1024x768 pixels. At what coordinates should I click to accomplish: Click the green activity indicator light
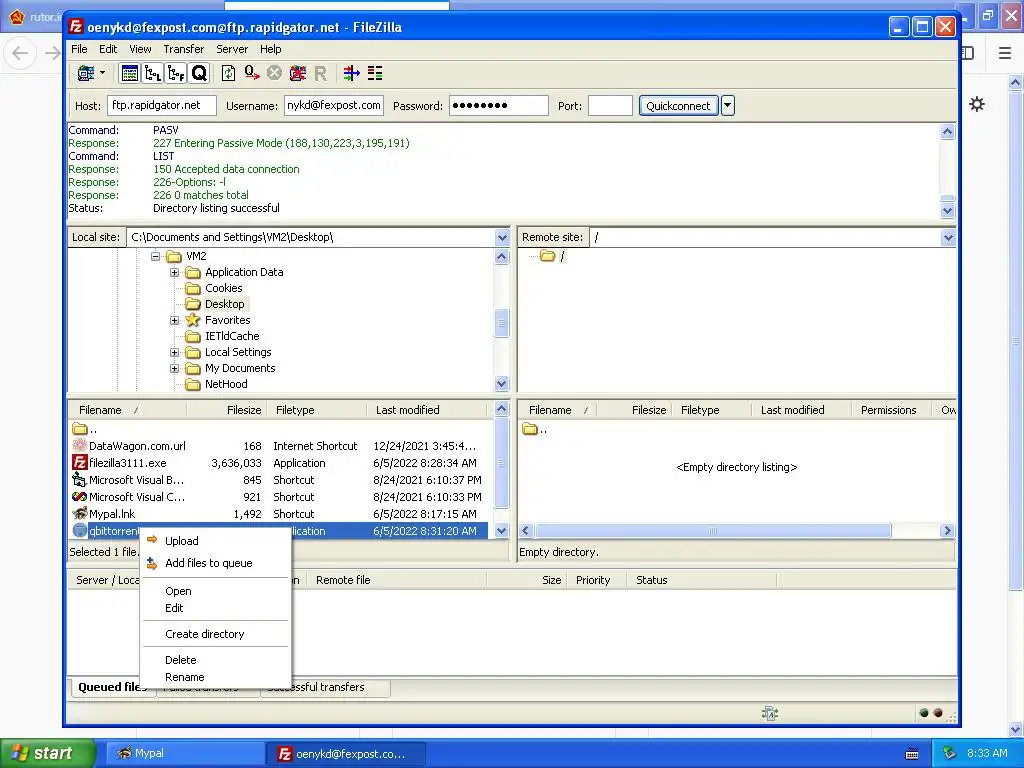coord(923,713)
